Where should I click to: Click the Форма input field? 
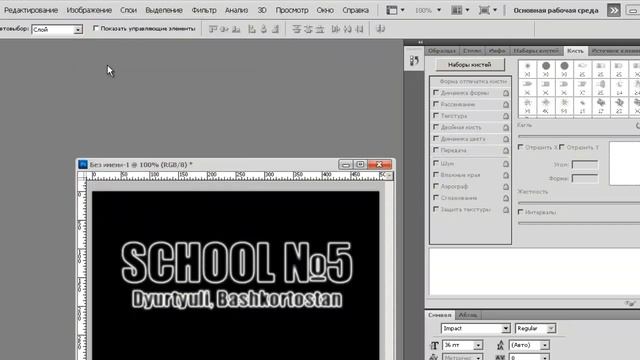coord(584,178)
